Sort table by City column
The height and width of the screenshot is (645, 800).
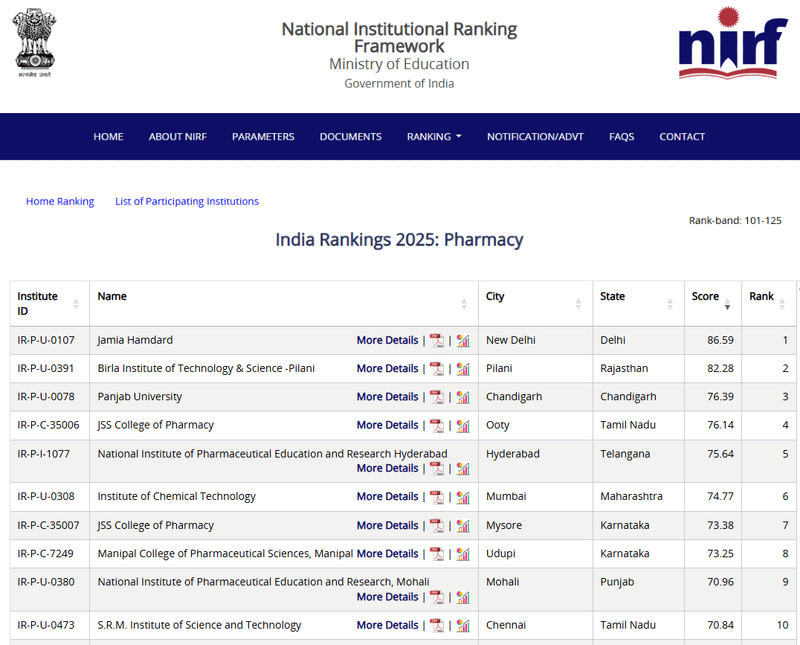pyautogui.click(x=535, y=304)
